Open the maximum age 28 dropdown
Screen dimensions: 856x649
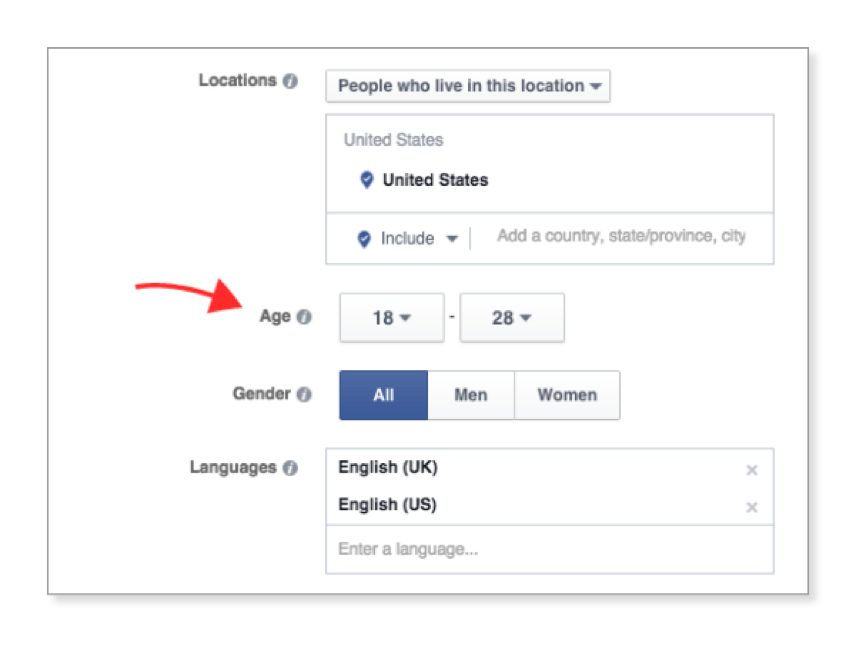tap(512, 318)
